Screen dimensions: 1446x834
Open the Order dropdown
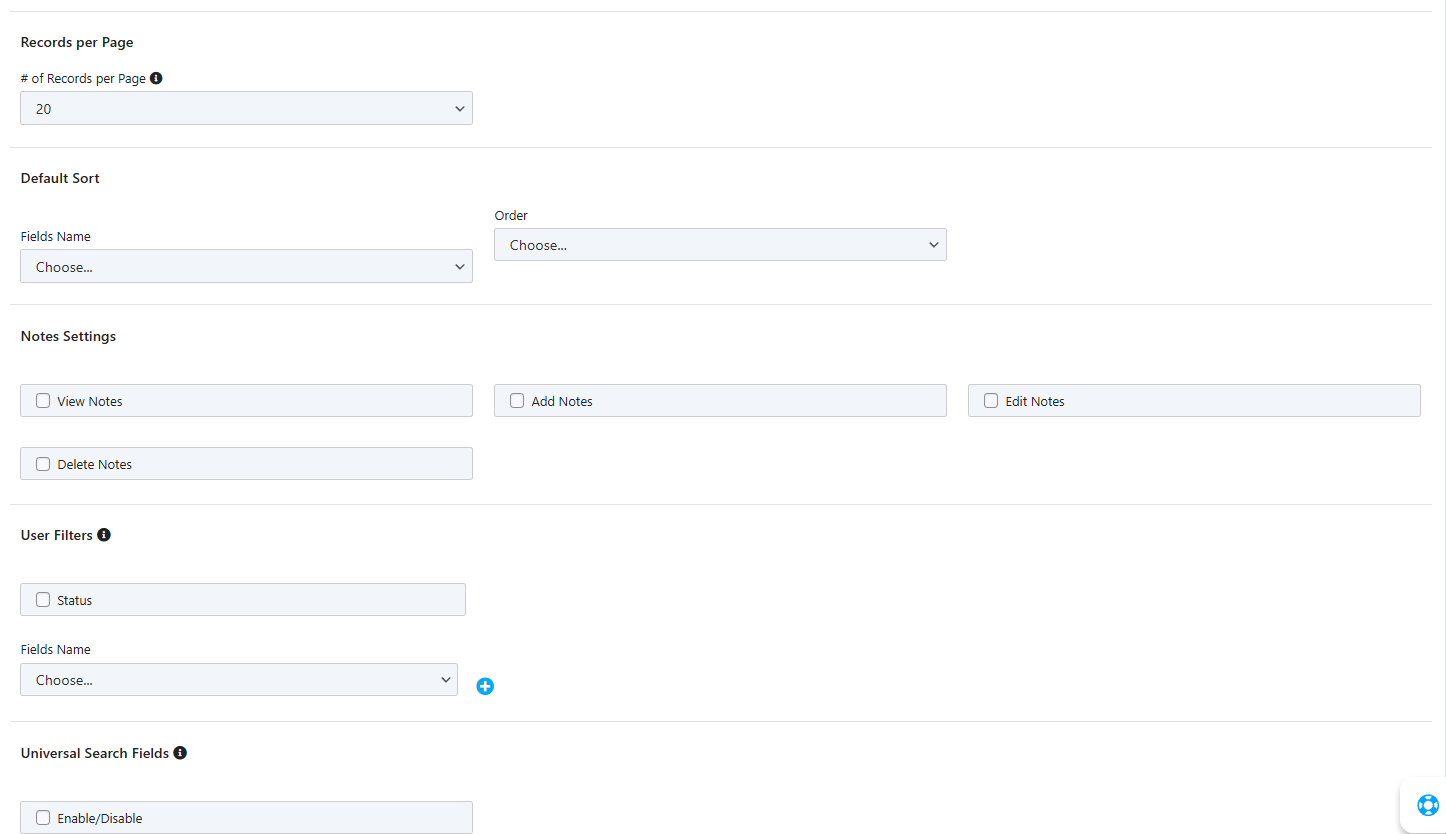(x=720, y=245)
